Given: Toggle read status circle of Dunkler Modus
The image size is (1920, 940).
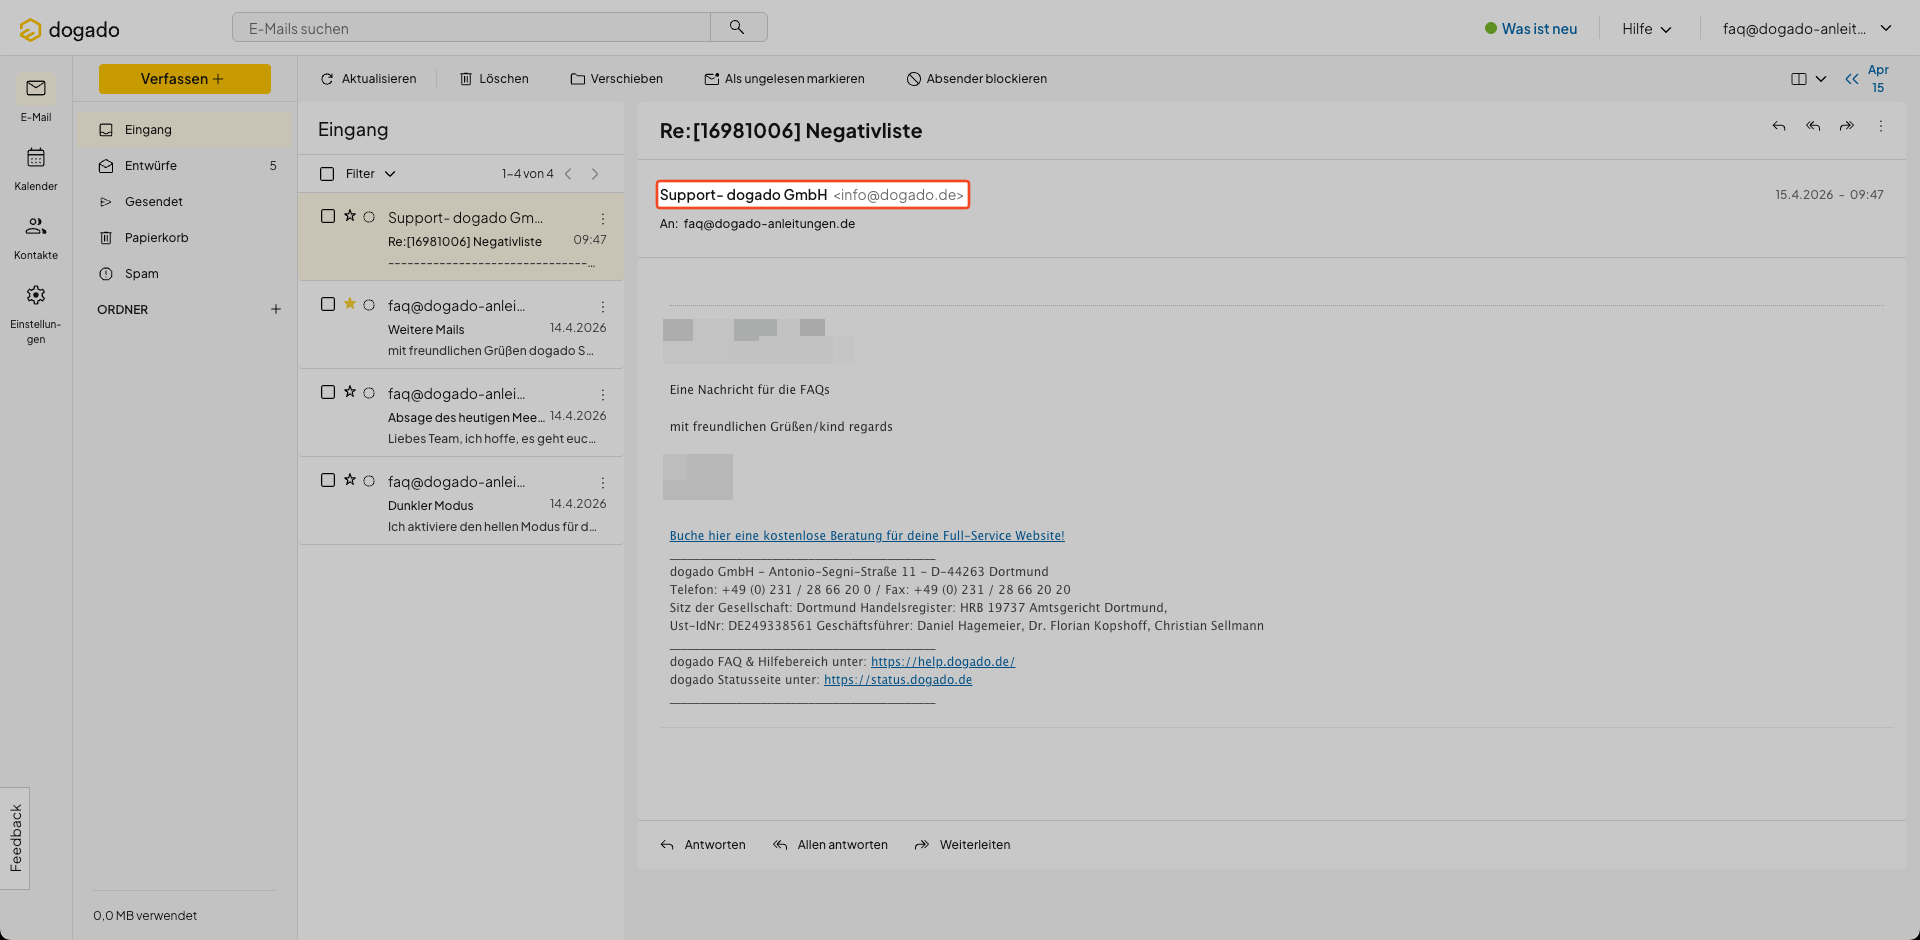Looking at the screenshot, I should point(369,481).
